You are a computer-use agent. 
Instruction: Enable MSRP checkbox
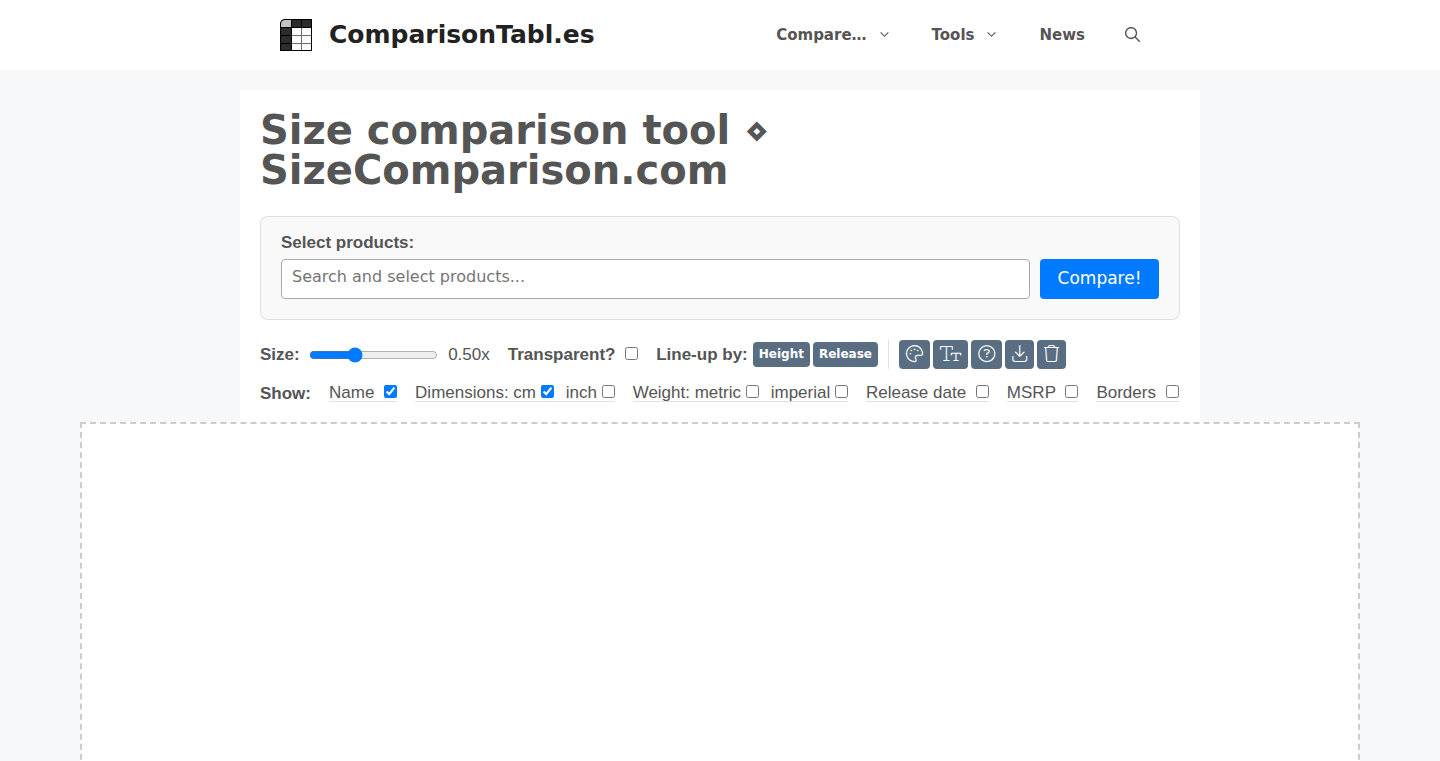[1072, 392]
